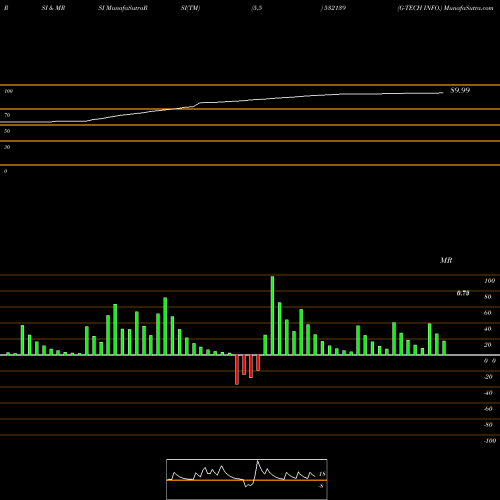Click the RSI value 89.99 label
Image resolution: width=500 pixels, height=500 pixels.
pos(460,90)
